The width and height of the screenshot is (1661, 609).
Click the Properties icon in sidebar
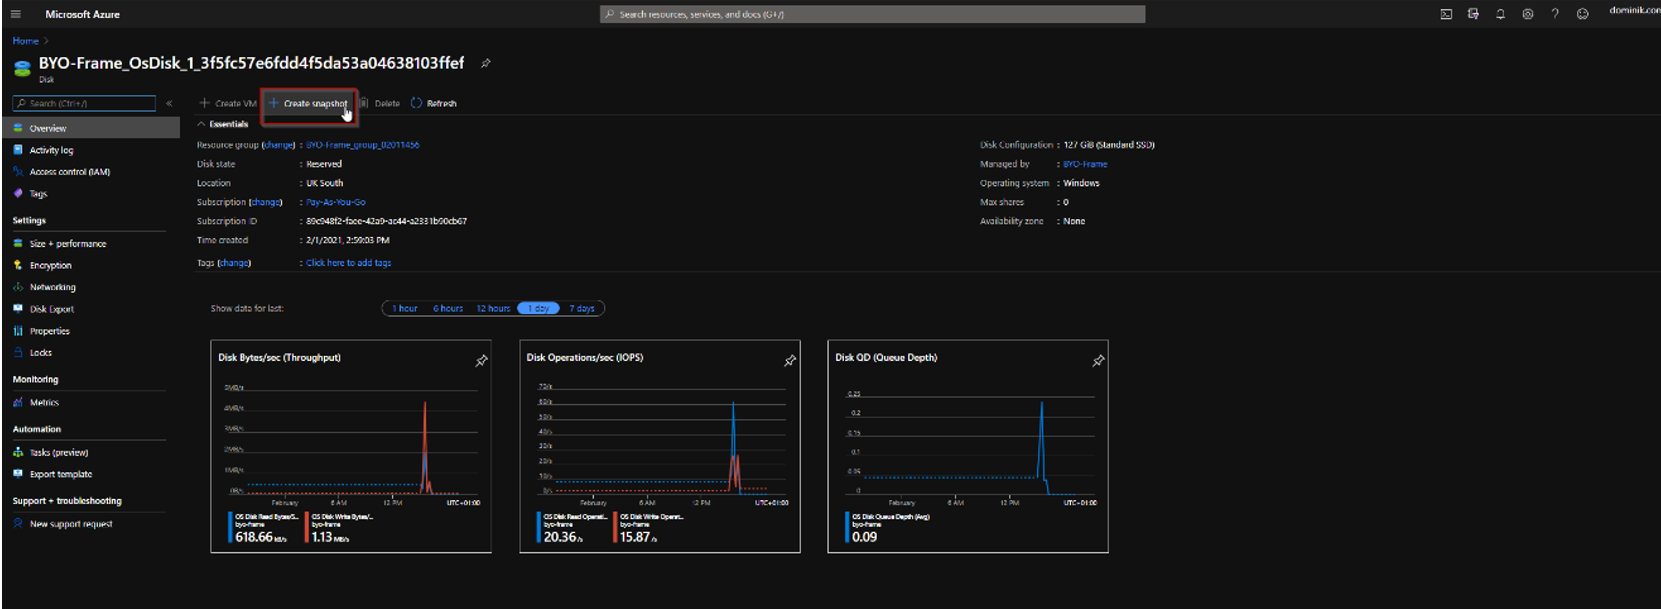18,331
